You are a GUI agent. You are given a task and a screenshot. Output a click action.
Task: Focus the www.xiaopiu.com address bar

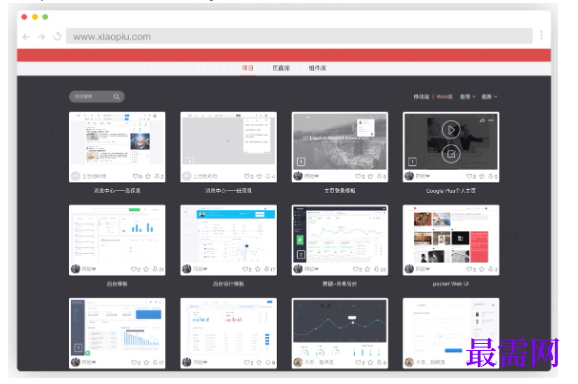pyautogui.click(x=299, y=36)
